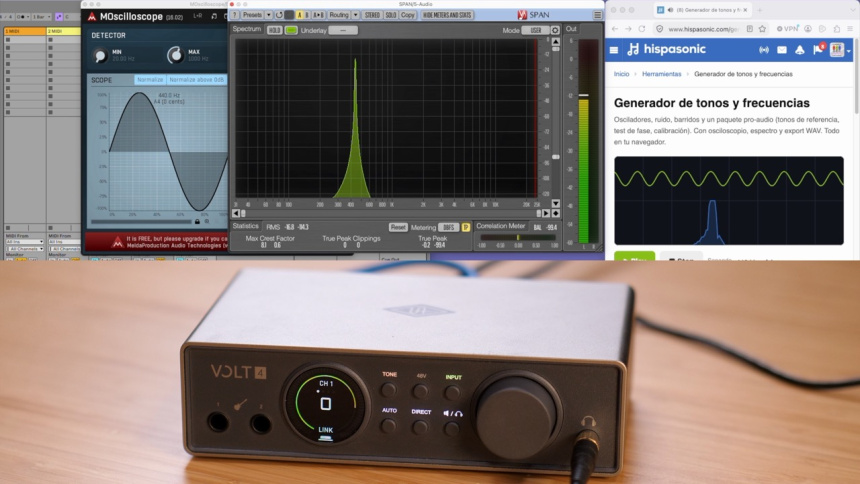This screenshot has width=860, height=484.
Task: Close the Generador de tonos browser tab
Action: [x=745, y=10]
